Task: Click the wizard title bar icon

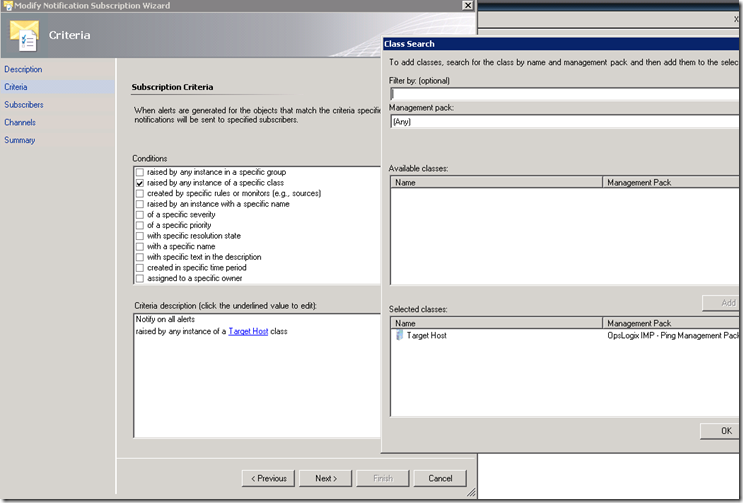Action: [7, 6]
